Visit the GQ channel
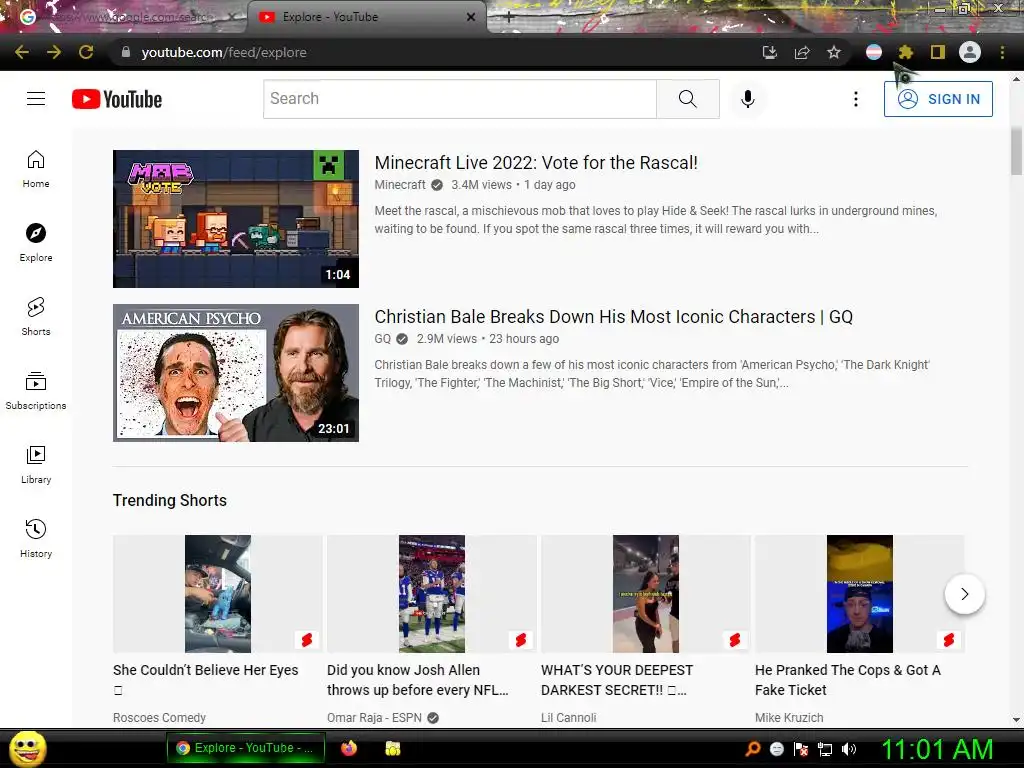Screen dimensions: 1024x768 click(383, 339)
